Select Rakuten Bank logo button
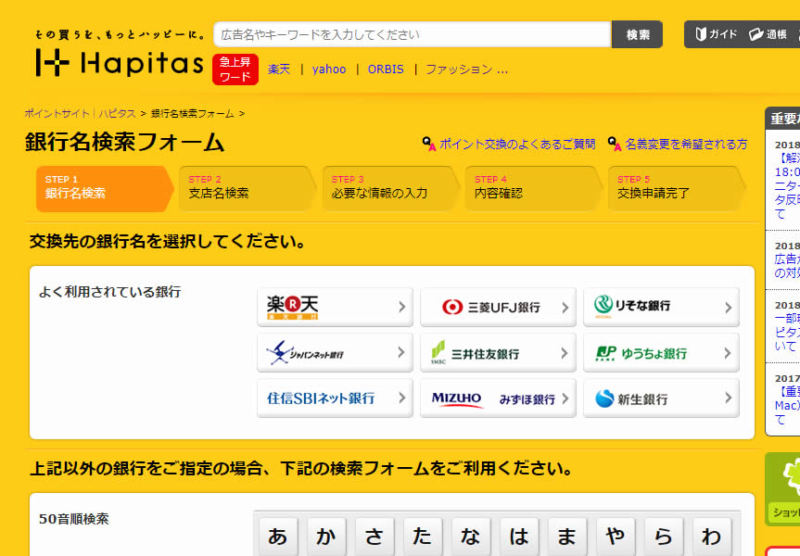This screenshot has height=556, width=800. point(334,307)
